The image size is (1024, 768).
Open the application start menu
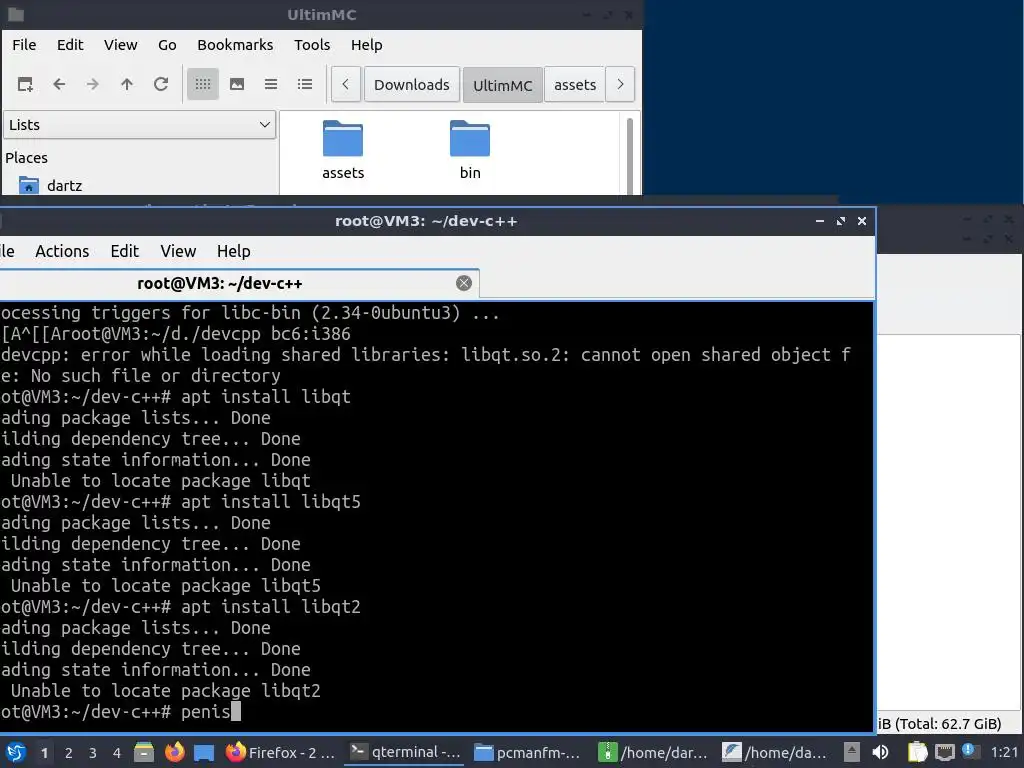(16, 752)
